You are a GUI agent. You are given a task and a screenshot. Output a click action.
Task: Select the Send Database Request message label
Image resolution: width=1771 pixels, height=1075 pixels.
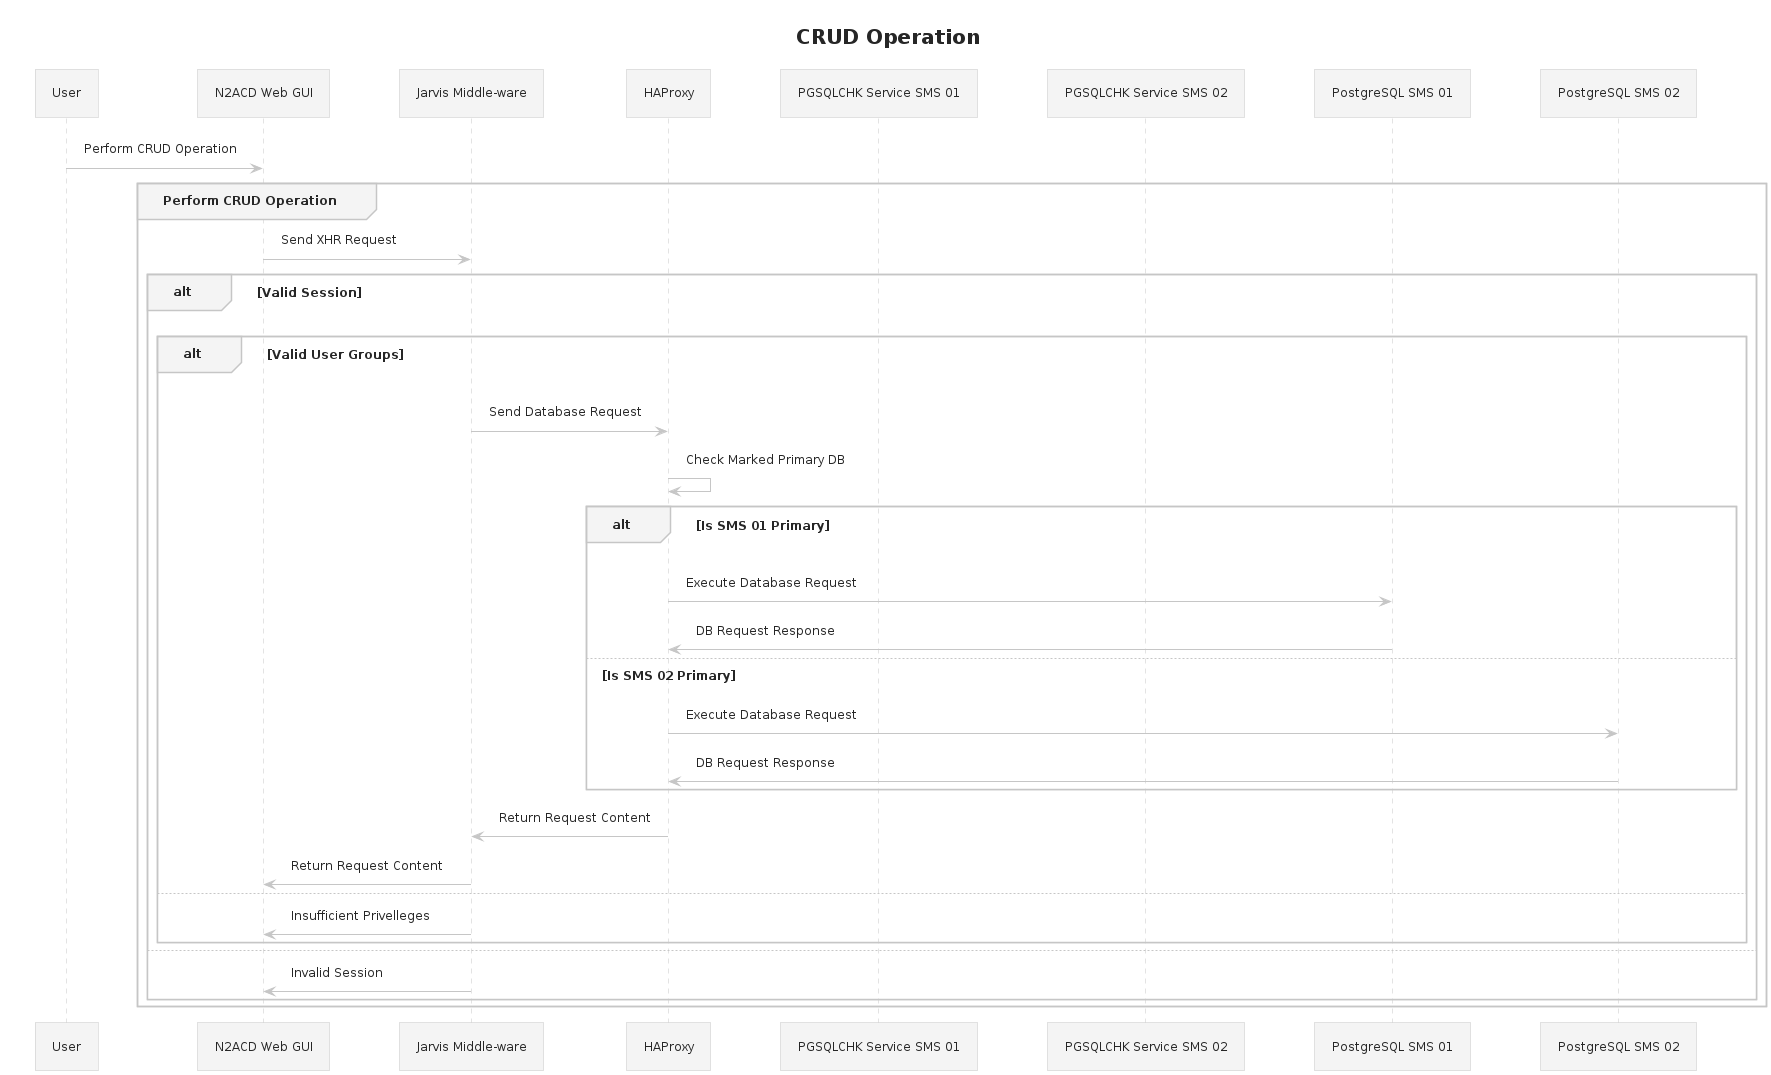(565, 412)
